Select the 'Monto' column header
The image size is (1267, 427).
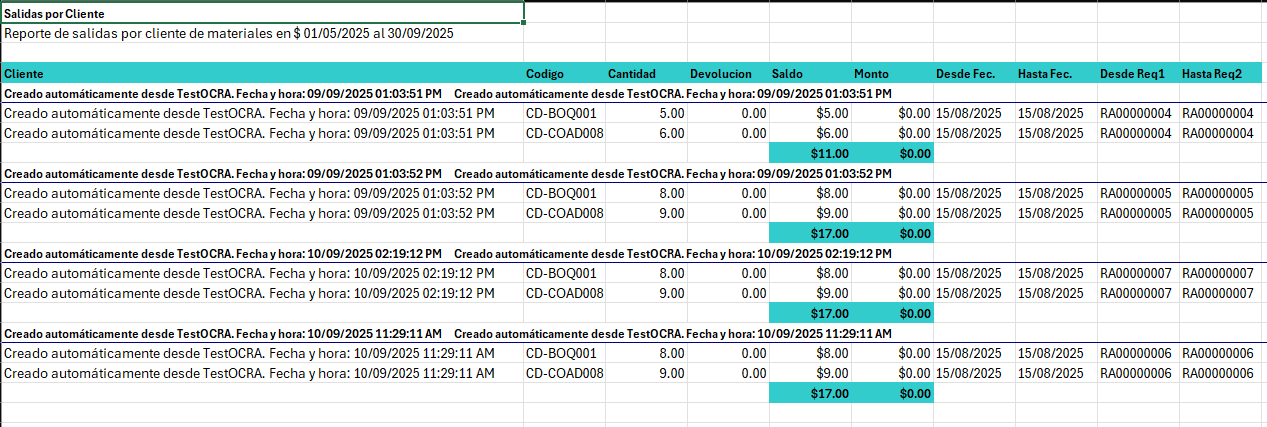(x=892, y=73)
